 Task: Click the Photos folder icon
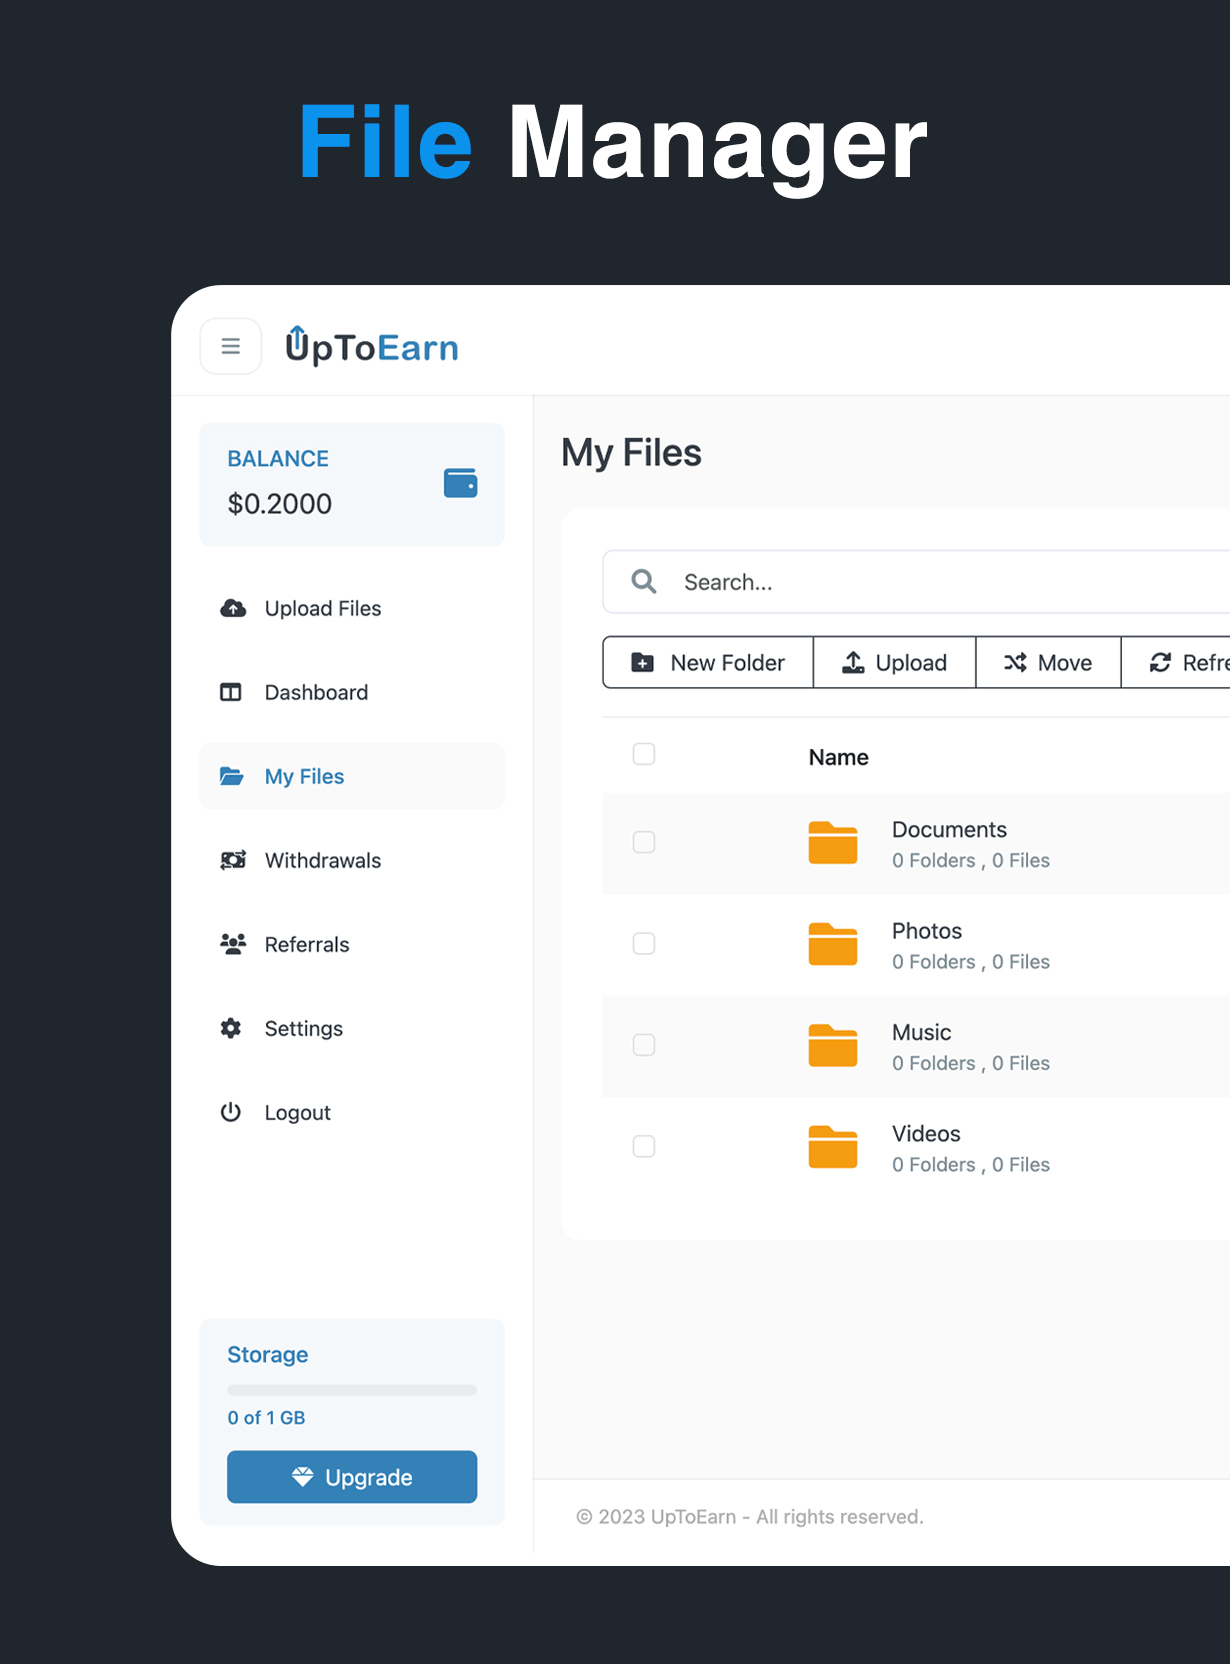[833, 943]
